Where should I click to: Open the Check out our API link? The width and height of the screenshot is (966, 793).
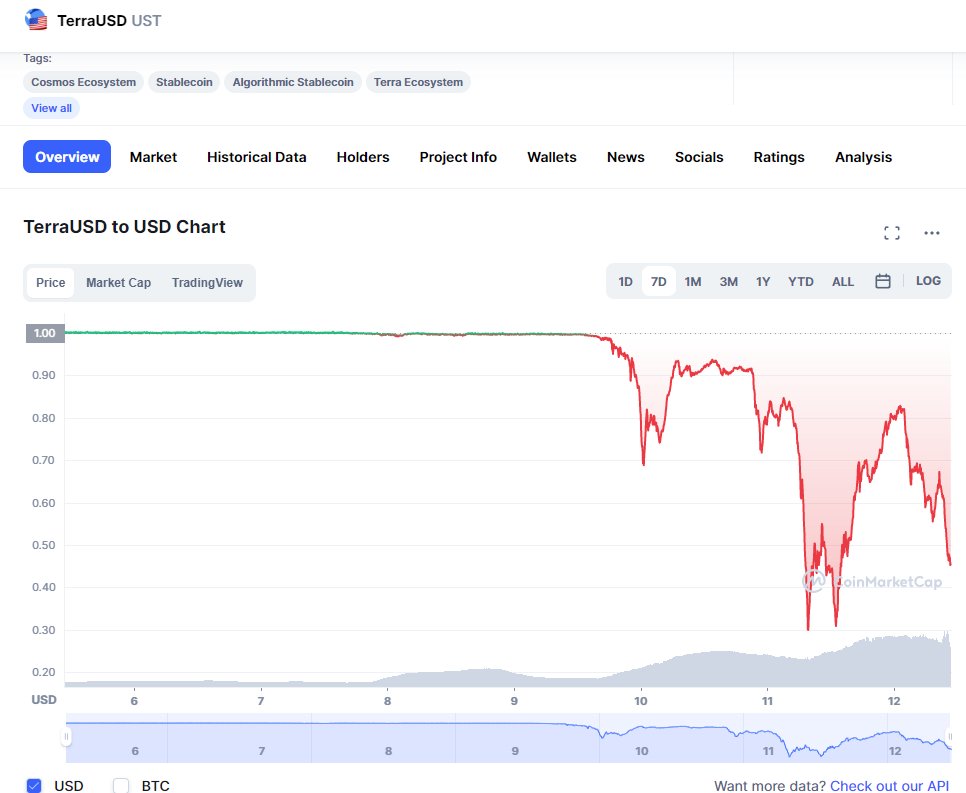(889, 786)
